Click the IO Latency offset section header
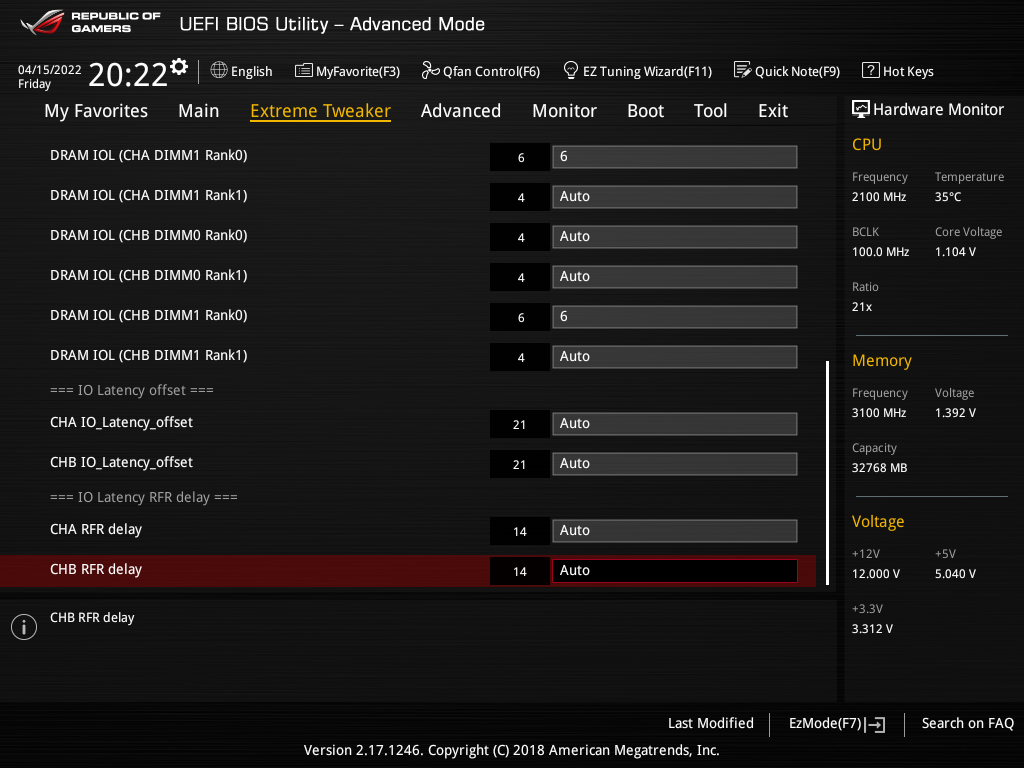1024x768 pixels. point(132,390)
